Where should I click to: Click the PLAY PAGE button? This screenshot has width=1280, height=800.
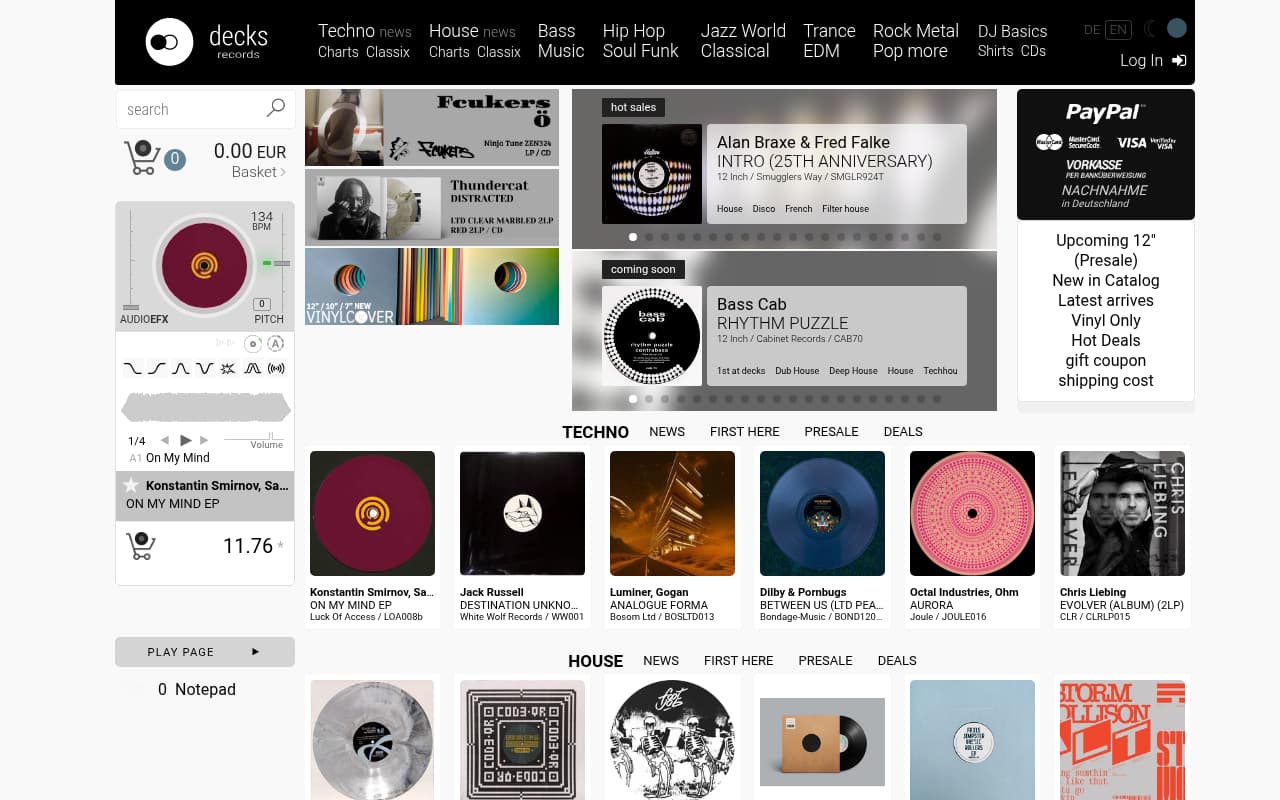pyautogui.click(x=205, y=652)
